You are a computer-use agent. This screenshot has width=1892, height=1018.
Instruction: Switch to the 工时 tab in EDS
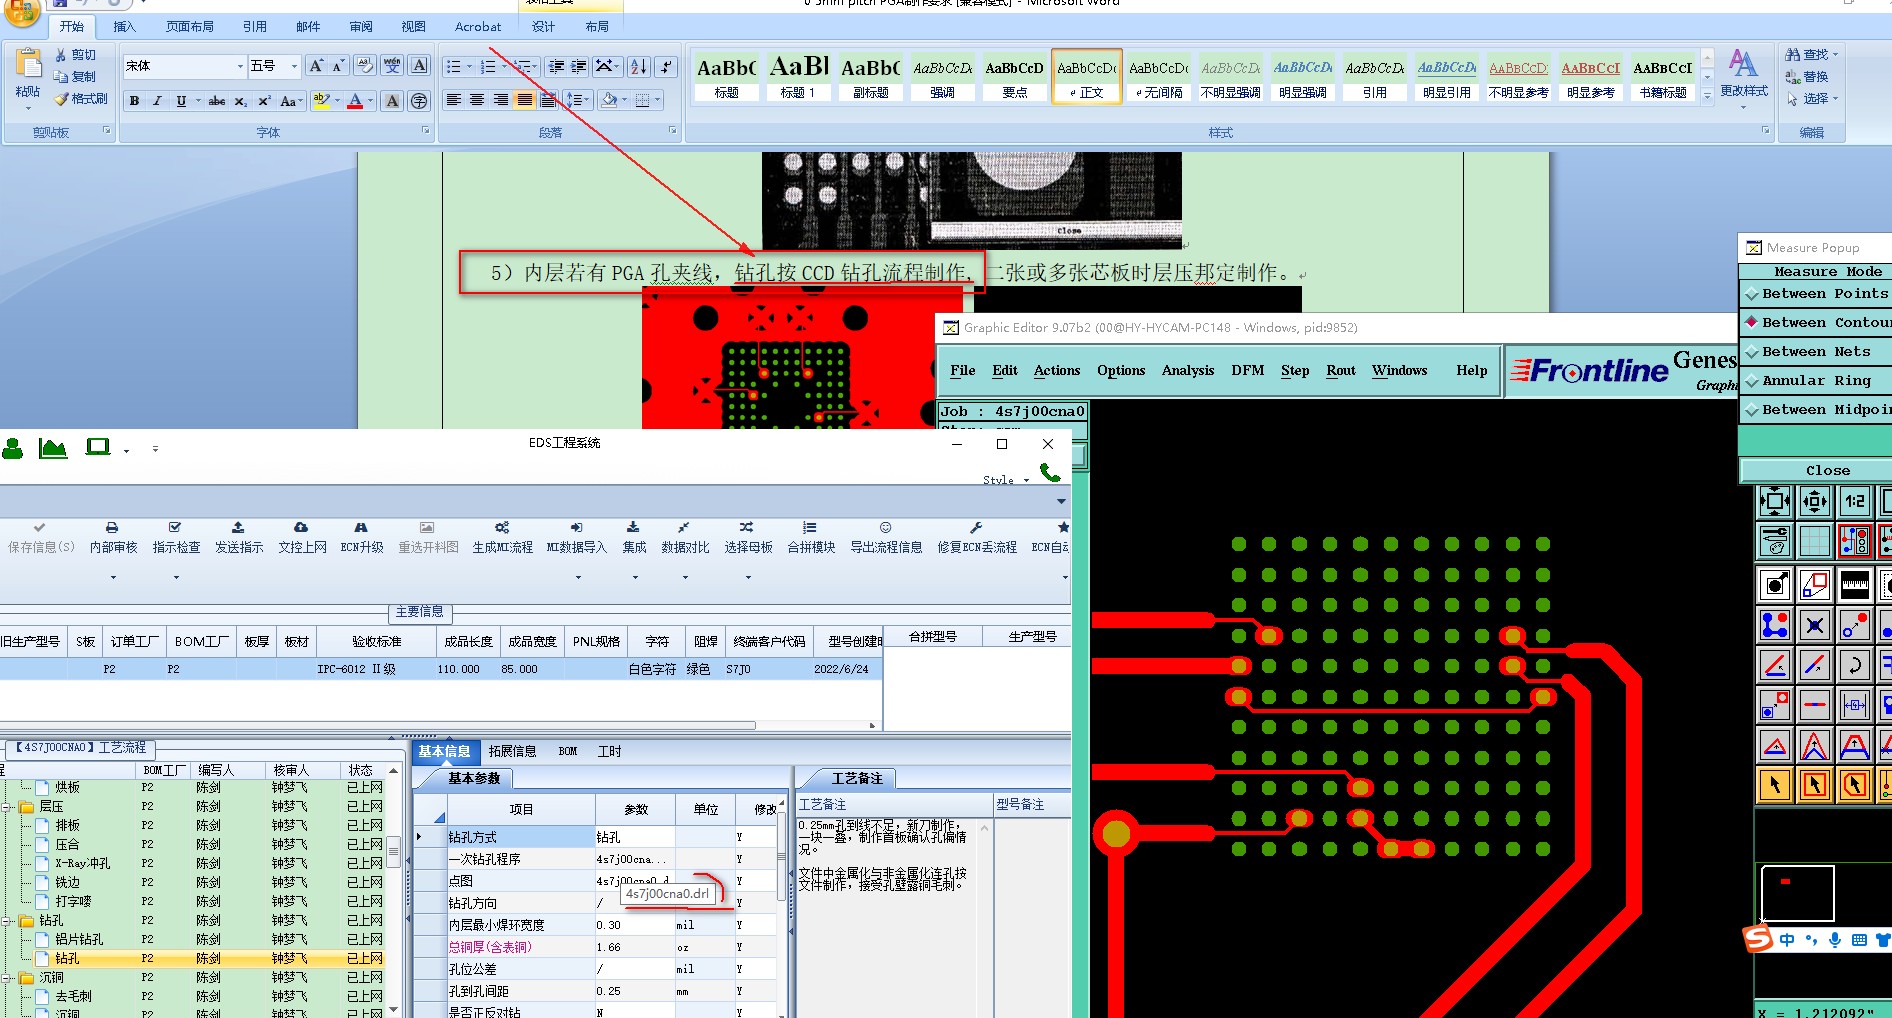pos(609,752)
